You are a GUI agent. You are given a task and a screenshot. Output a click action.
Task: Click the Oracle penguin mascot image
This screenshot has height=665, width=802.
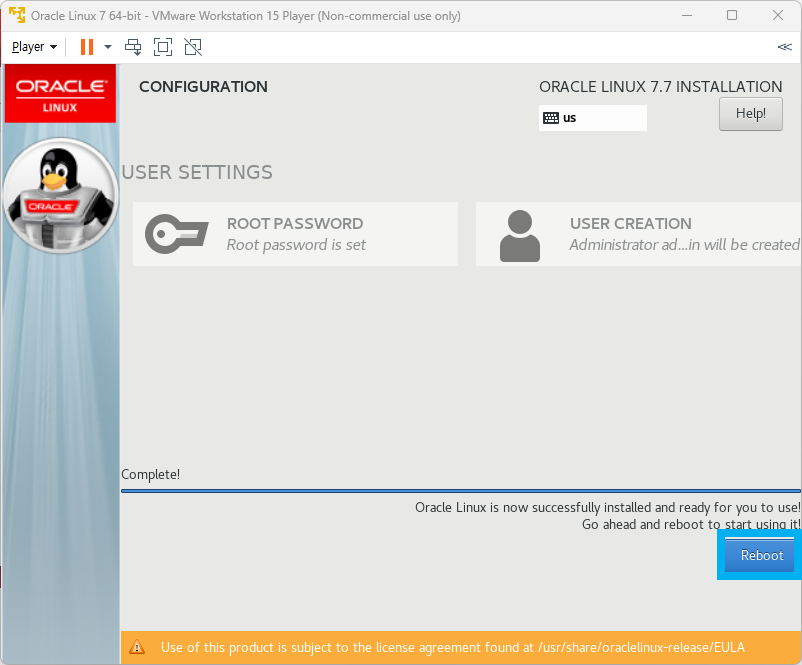click(60, 196)
